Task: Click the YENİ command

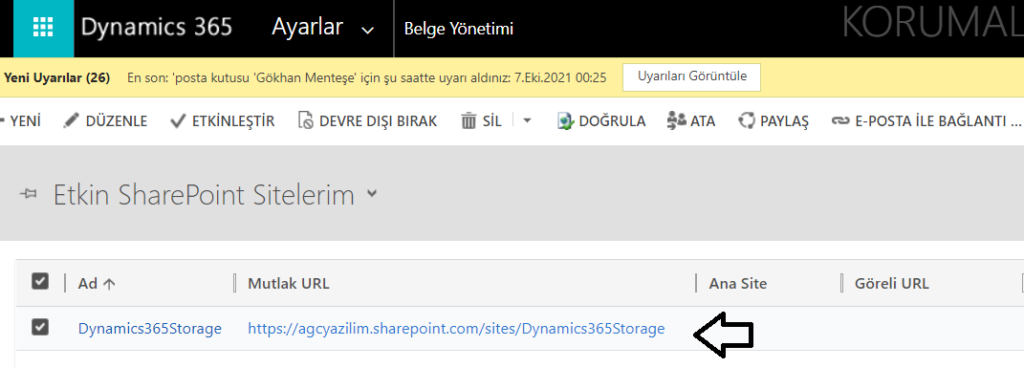Action: [x=21, y=121]
